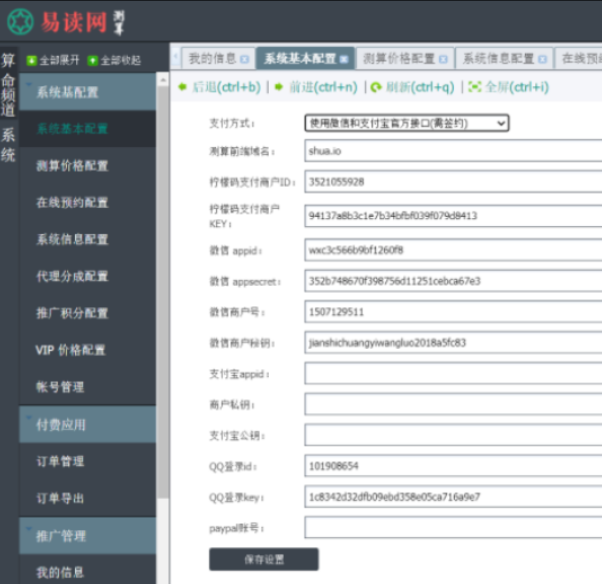Click the 易读网 logo icon

coord(20,21)
